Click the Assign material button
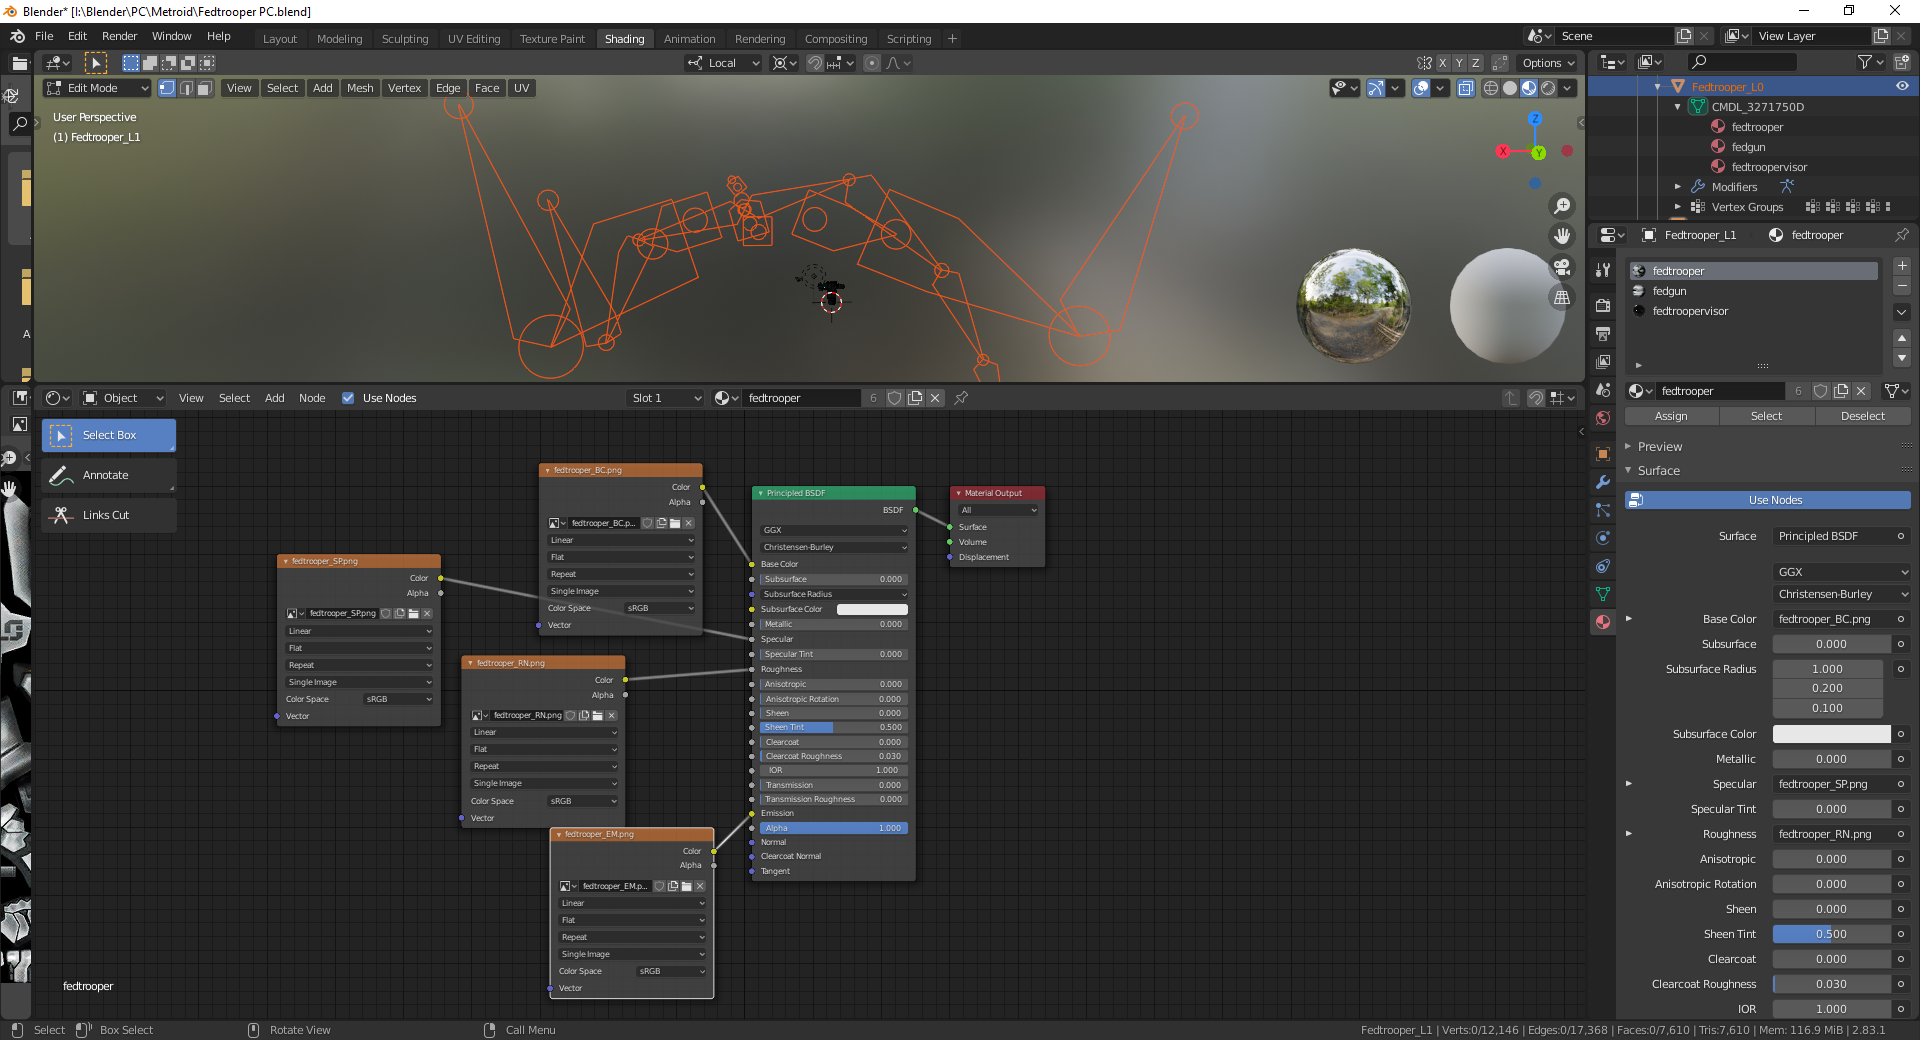 [x=1671, y=416]
